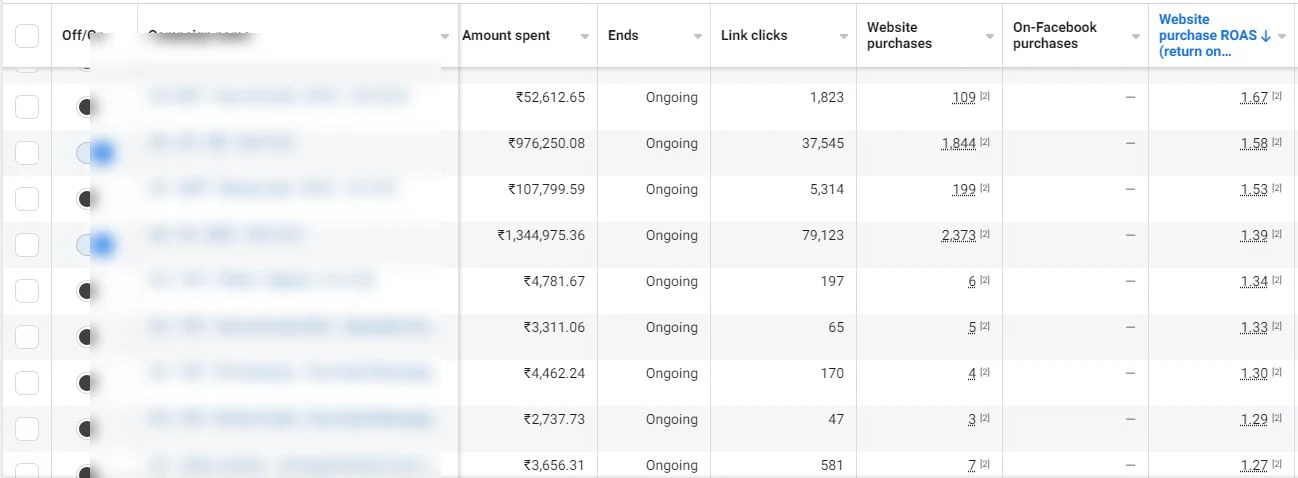
Task: Tick the select-all checkbox in table header
Action: tap(27, 36)
